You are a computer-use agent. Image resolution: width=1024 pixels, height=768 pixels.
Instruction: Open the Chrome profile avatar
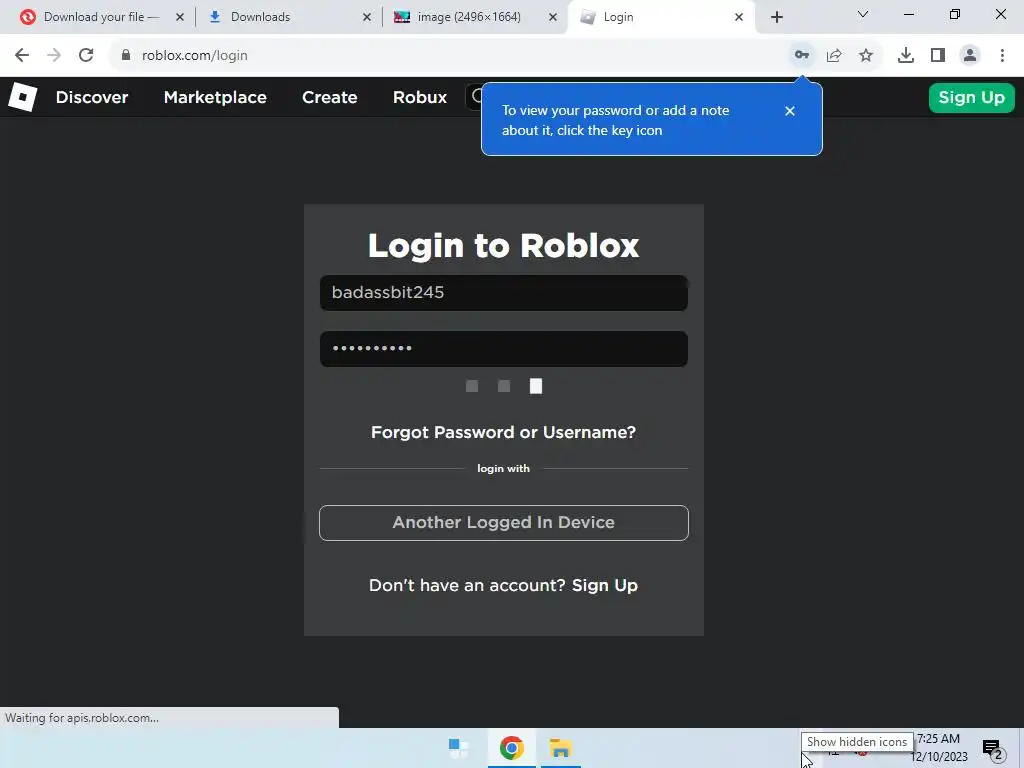click(970, 56)
